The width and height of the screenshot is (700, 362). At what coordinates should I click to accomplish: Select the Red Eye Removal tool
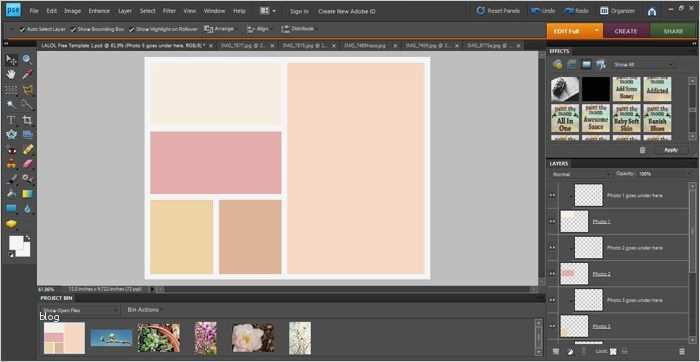[x=11, y=150]
